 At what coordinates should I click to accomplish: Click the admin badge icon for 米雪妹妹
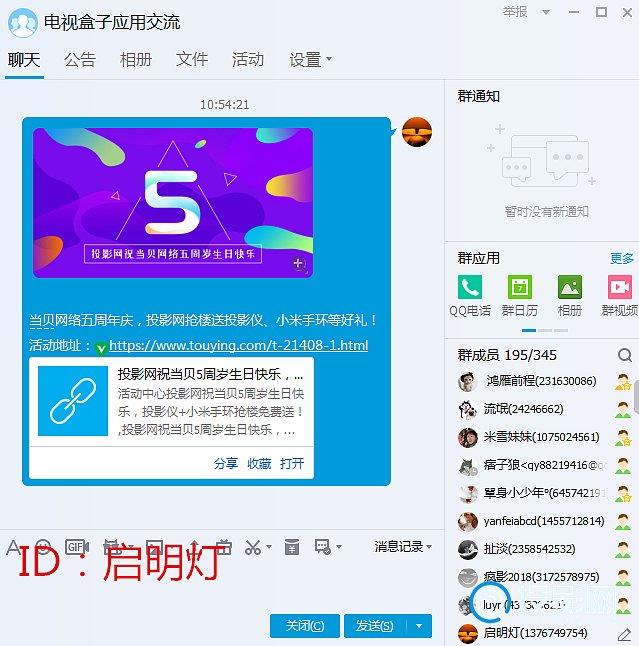click(x=623, y=438)
